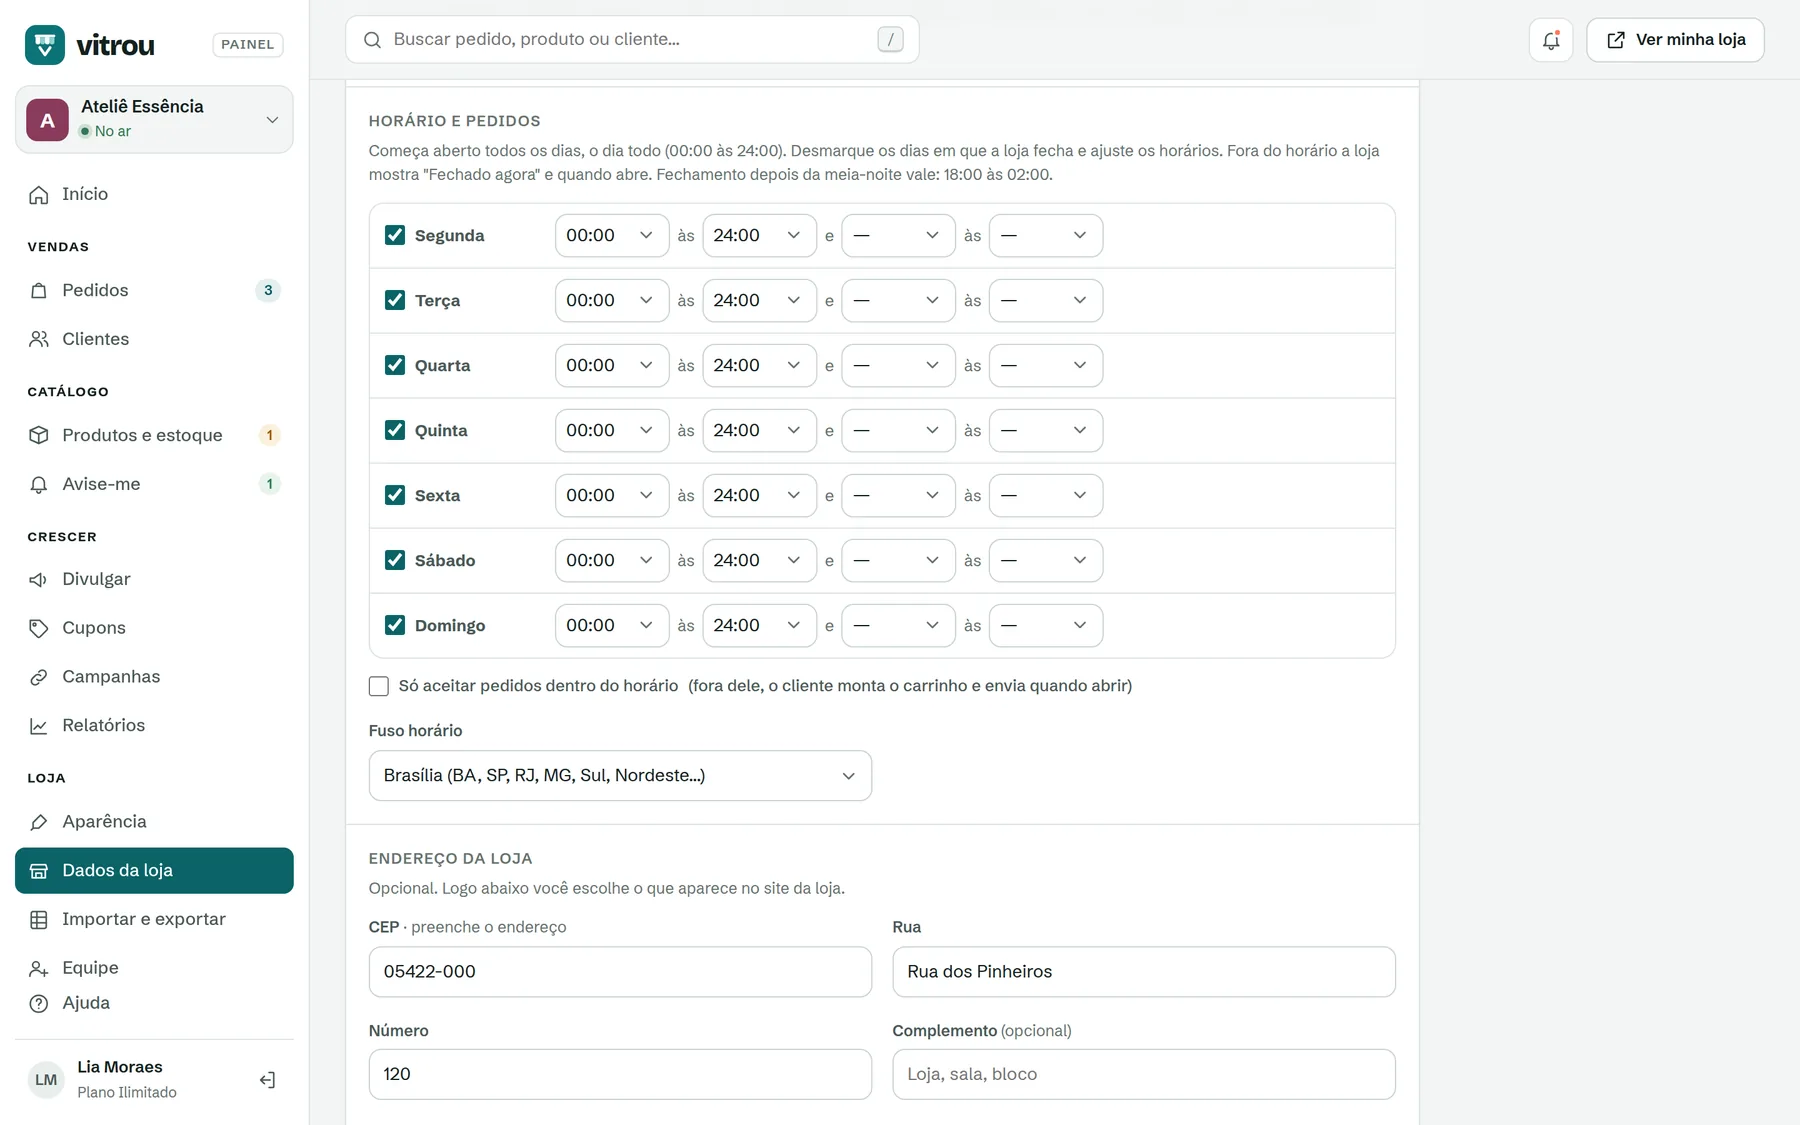The image size is (1800, 1125).
Task: Click Ver minha loja button
Action: point(1675,40)
